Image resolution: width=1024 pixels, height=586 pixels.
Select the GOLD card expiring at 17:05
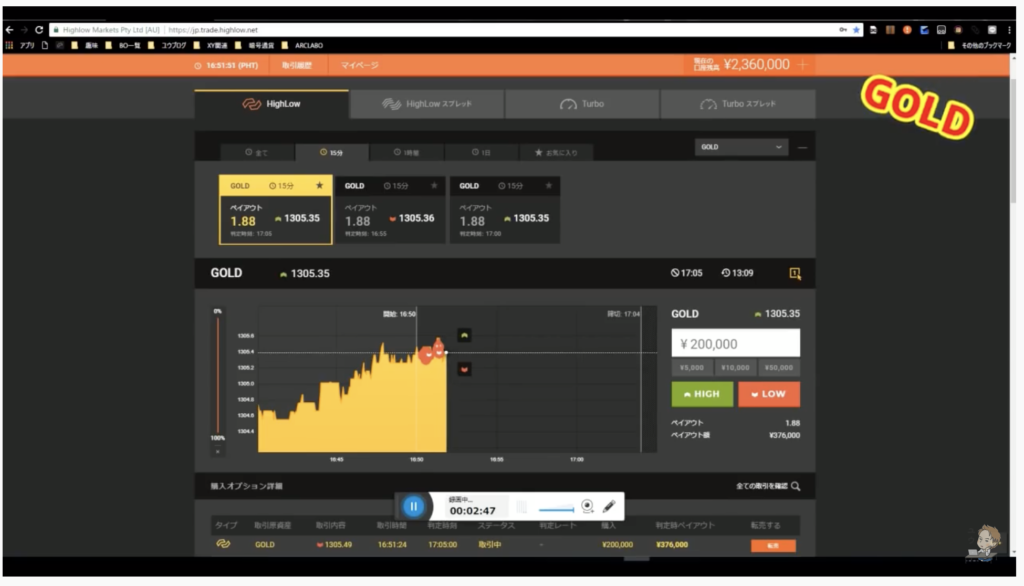coord(276,210)
